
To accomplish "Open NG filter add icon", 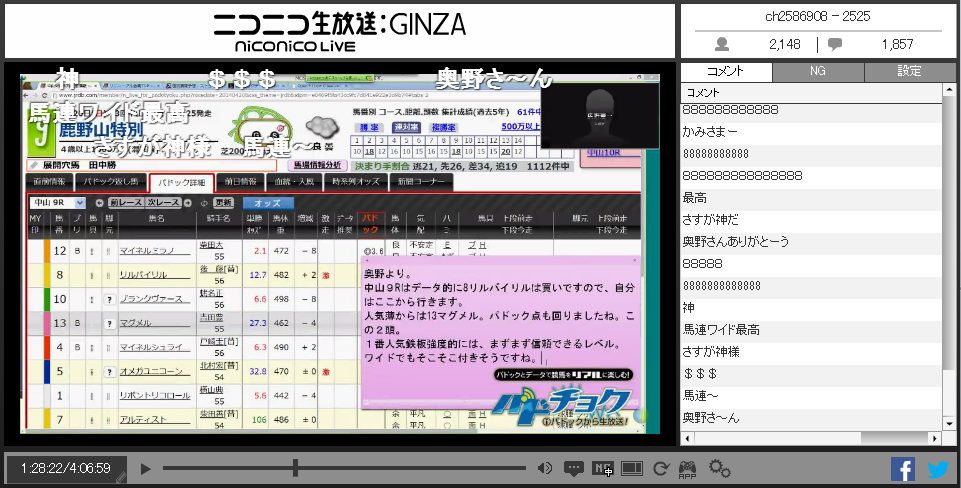I will tap(602, 469).
